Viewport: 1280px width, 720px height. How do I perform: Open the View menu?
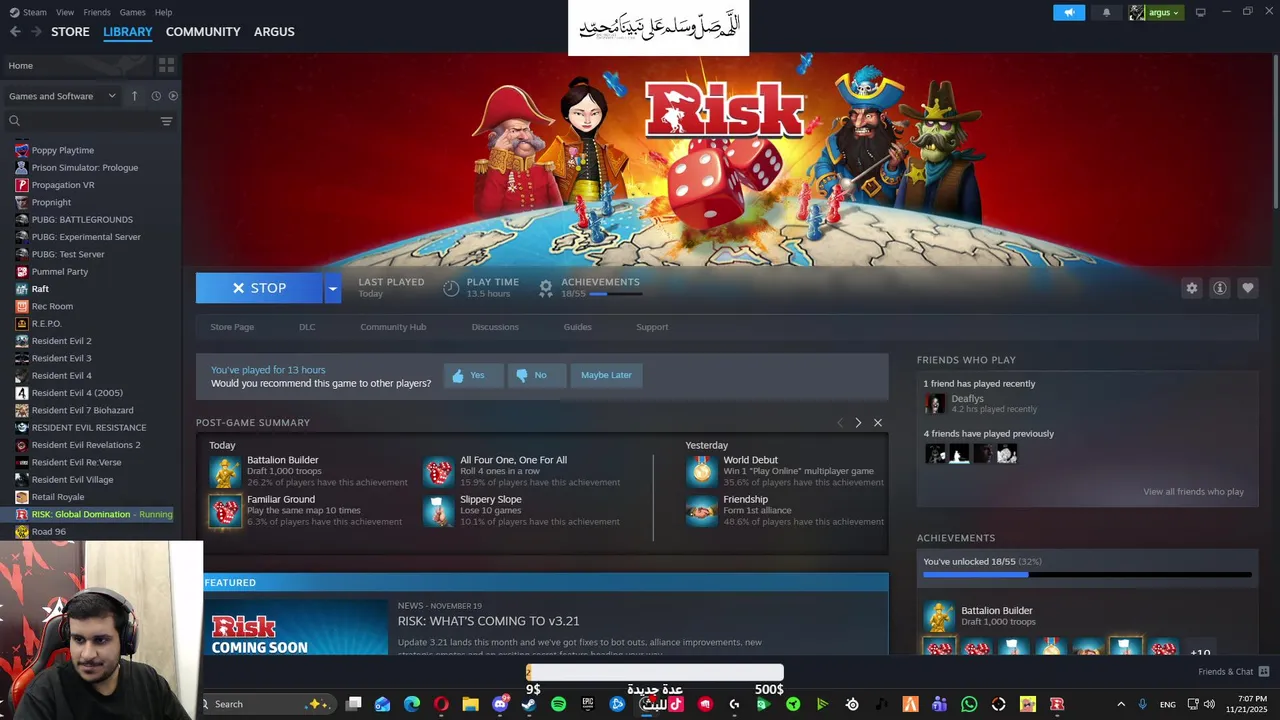[x=65, y=12]
